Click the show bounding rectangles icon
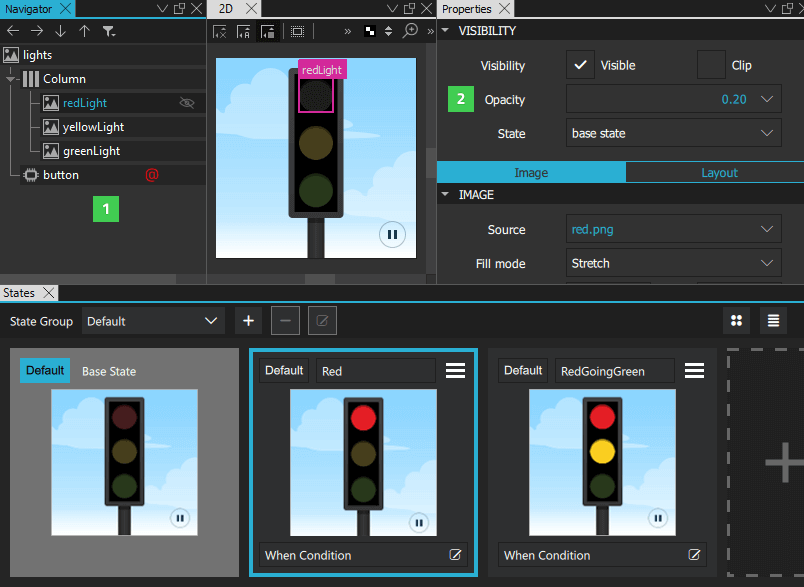The image size is (804, 587). click(x=297, y=31)
